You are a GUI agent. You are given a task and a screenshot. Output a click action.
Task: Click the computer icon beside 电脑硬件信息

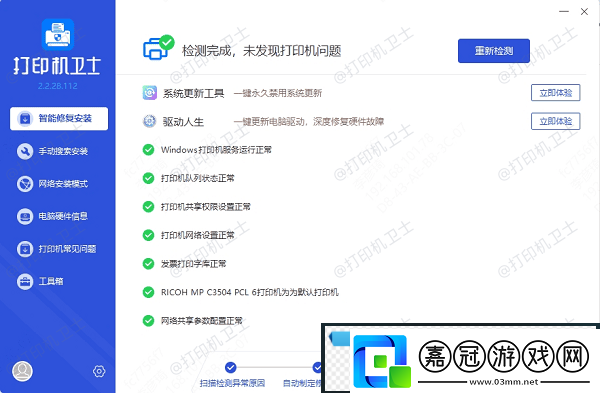(x=25, y=217)
